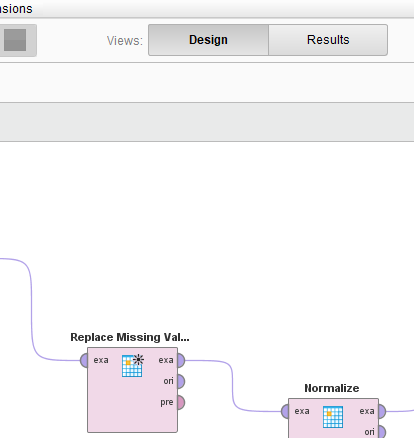The width and height of the screenshot is (414, 438).
Task: Click the ori output port of Replace Missing Values
Action: (181, 381)
